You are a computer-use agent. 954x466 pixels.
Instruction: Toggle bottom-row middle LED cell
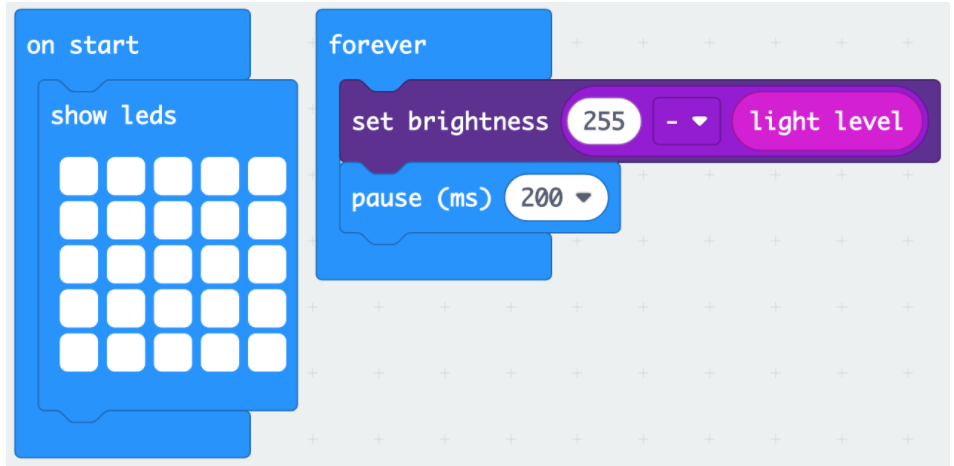173,352
